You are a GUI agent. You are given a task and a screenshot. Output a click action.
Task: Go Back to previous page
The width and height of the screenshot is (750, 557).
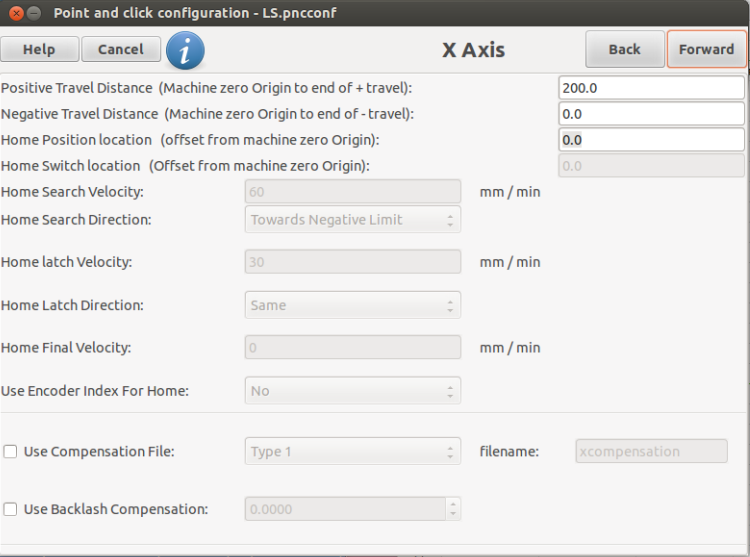click(625, 49)
